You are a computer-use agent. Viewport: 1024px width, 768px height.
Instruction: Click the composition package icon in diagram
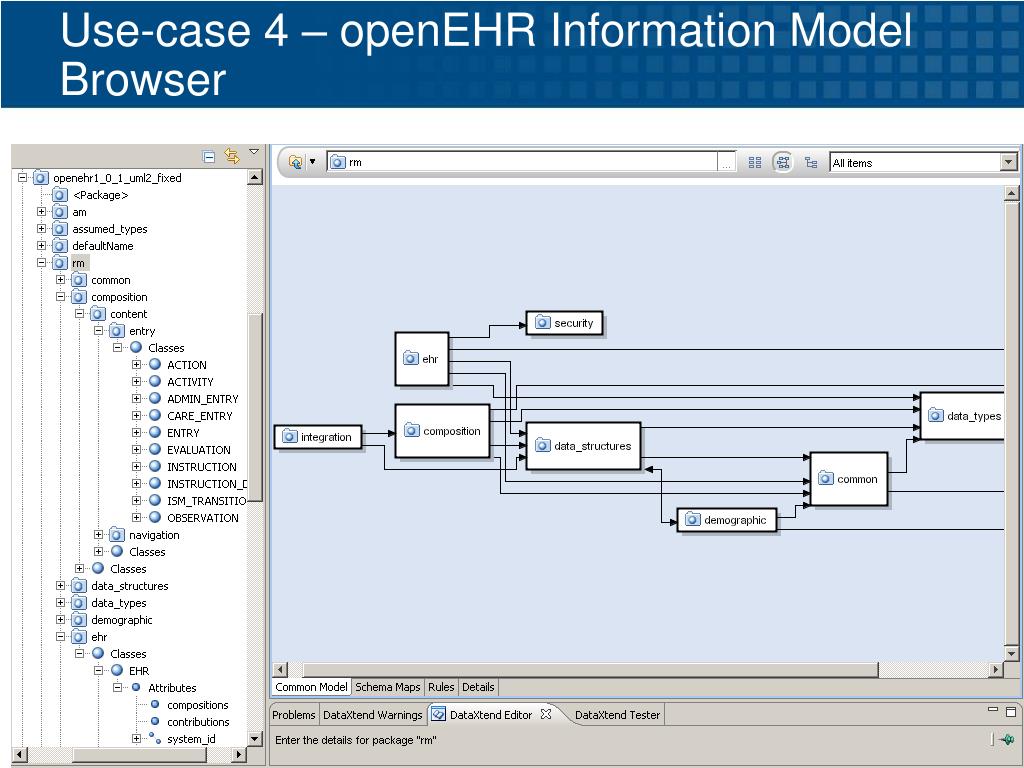coord(411,430)
